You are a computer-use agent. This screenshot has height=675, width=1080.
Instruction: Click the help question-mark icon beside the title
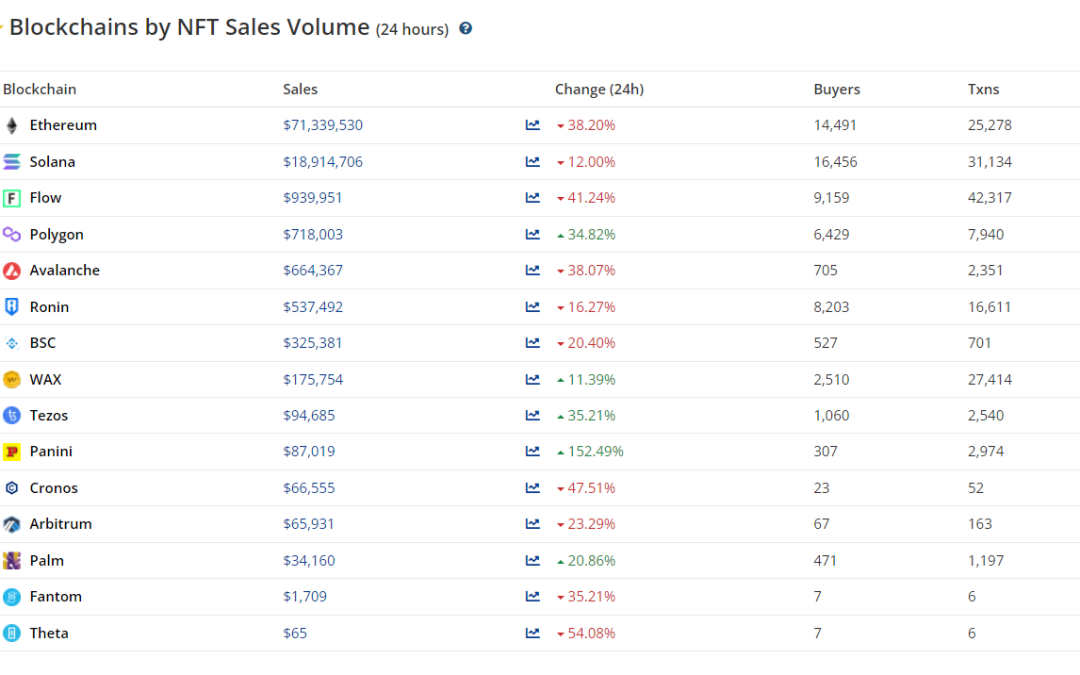pyautogui.click(x=466, y=28)
